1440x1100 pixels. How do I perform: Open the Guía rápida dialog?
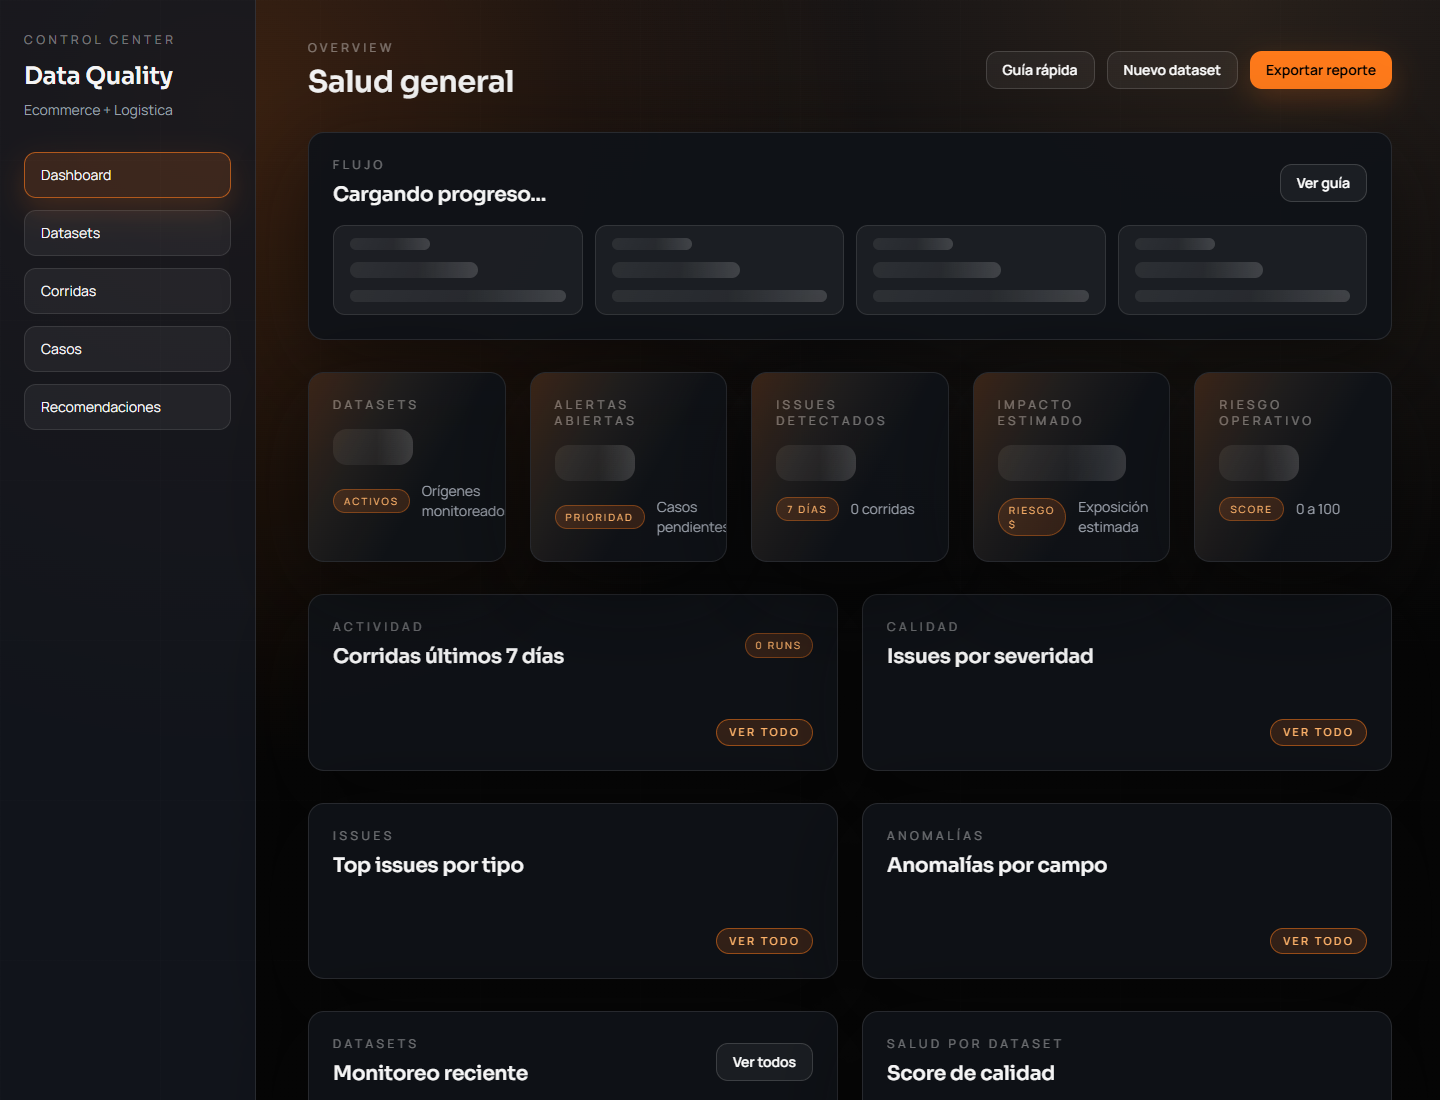tap(1040, 70)
